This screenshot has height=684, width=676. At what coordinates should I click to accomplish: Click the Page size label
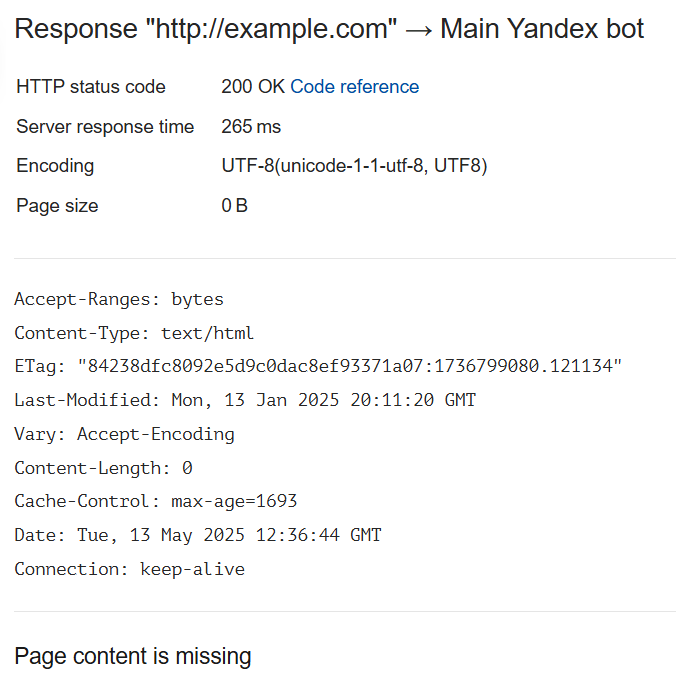(x=57, y=206)
